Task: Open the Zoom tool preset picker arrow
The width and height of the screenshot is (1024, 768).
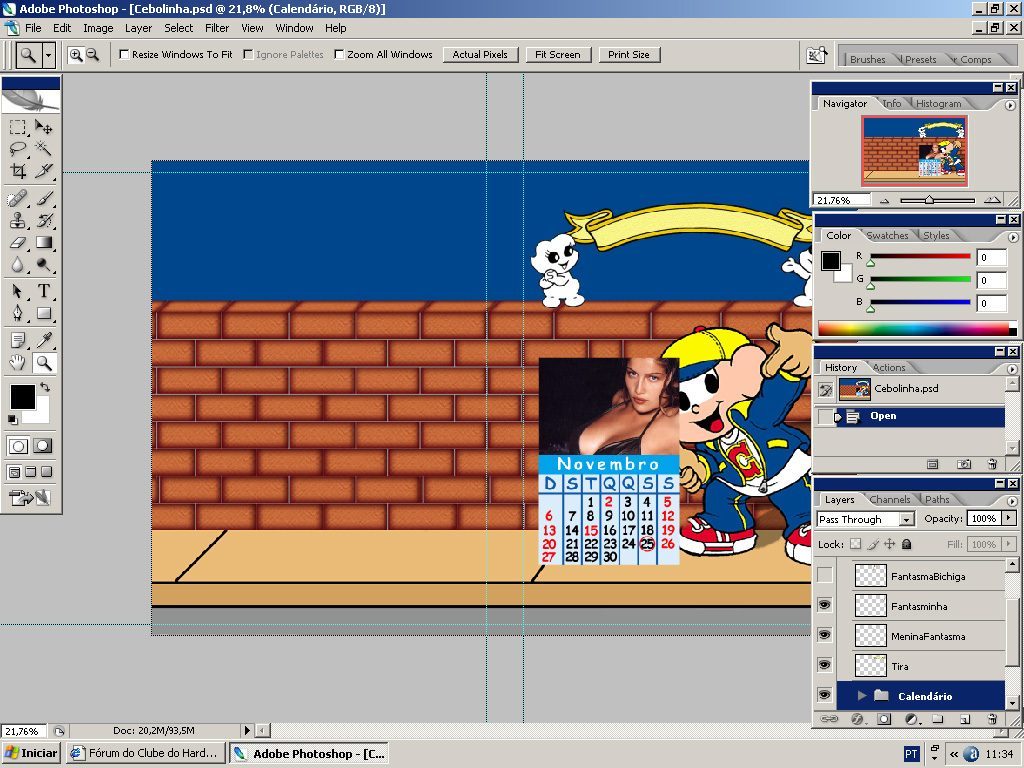Action: point(48,56)
